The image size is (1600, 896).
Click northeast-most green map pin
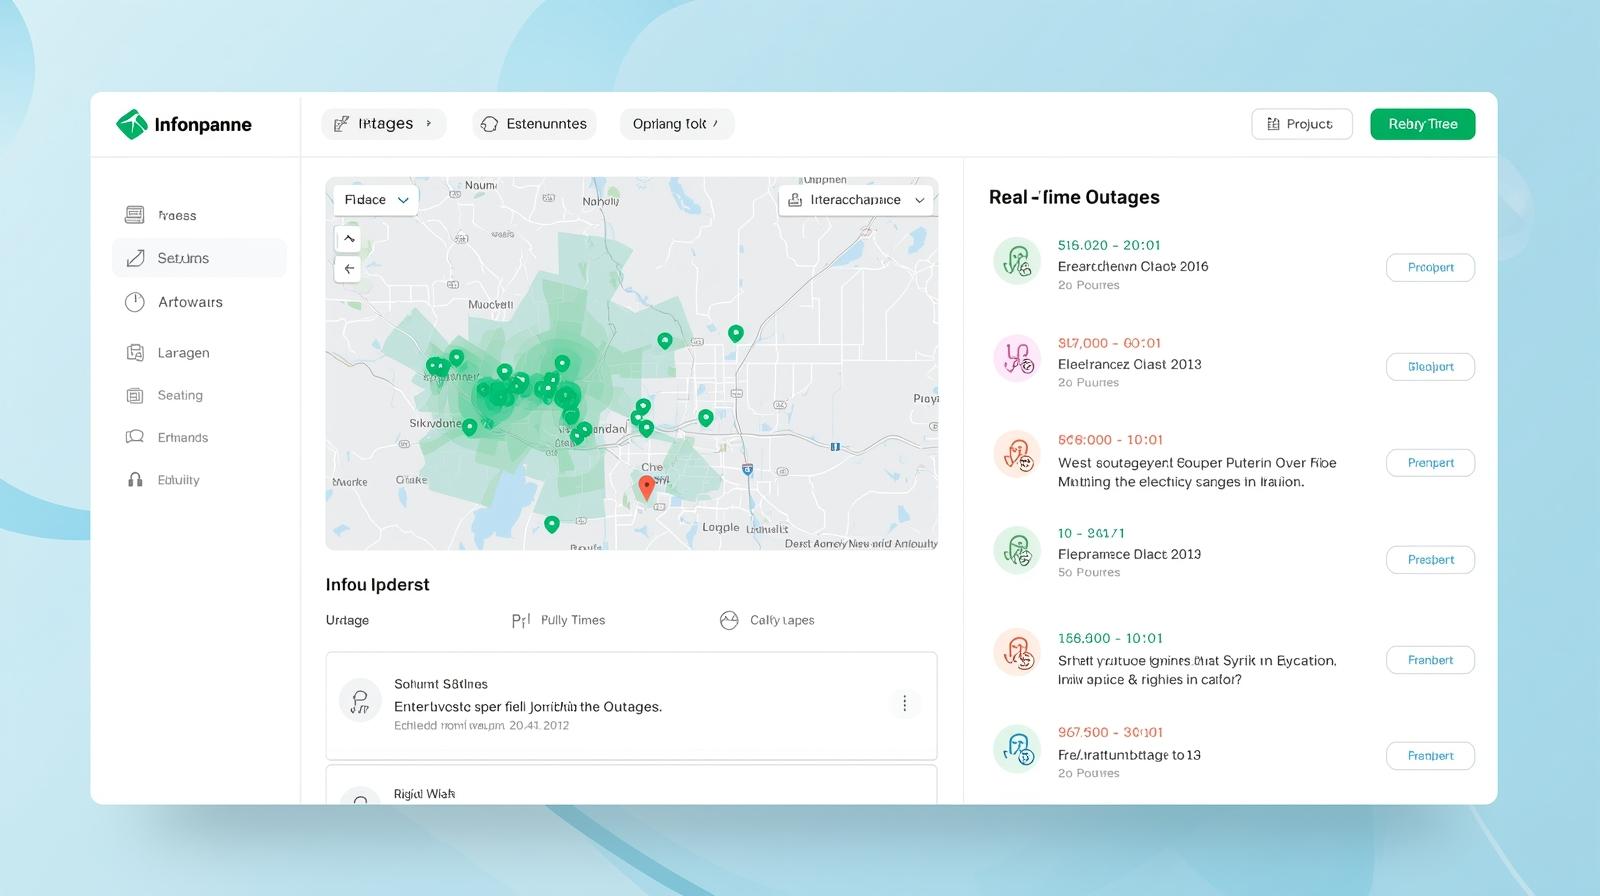click(x=736, y=333)
